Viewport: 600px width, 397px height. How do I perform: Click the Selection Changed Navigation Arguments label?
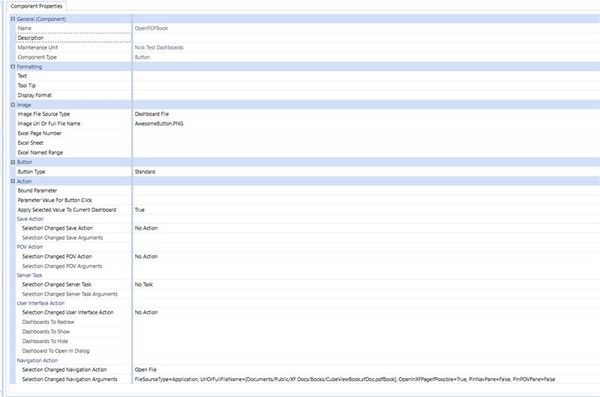(x=70, y=379)
